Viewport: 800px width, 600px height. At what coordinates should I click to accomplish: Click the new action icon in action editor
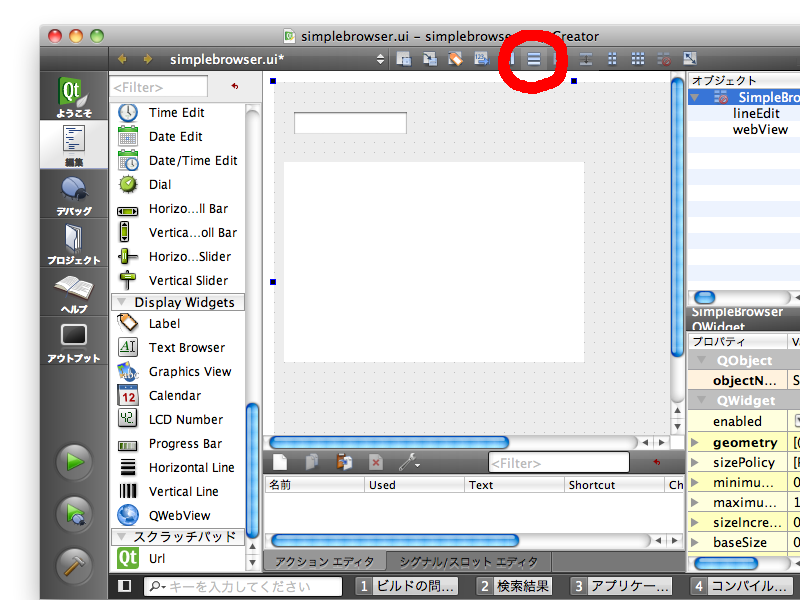280,462
